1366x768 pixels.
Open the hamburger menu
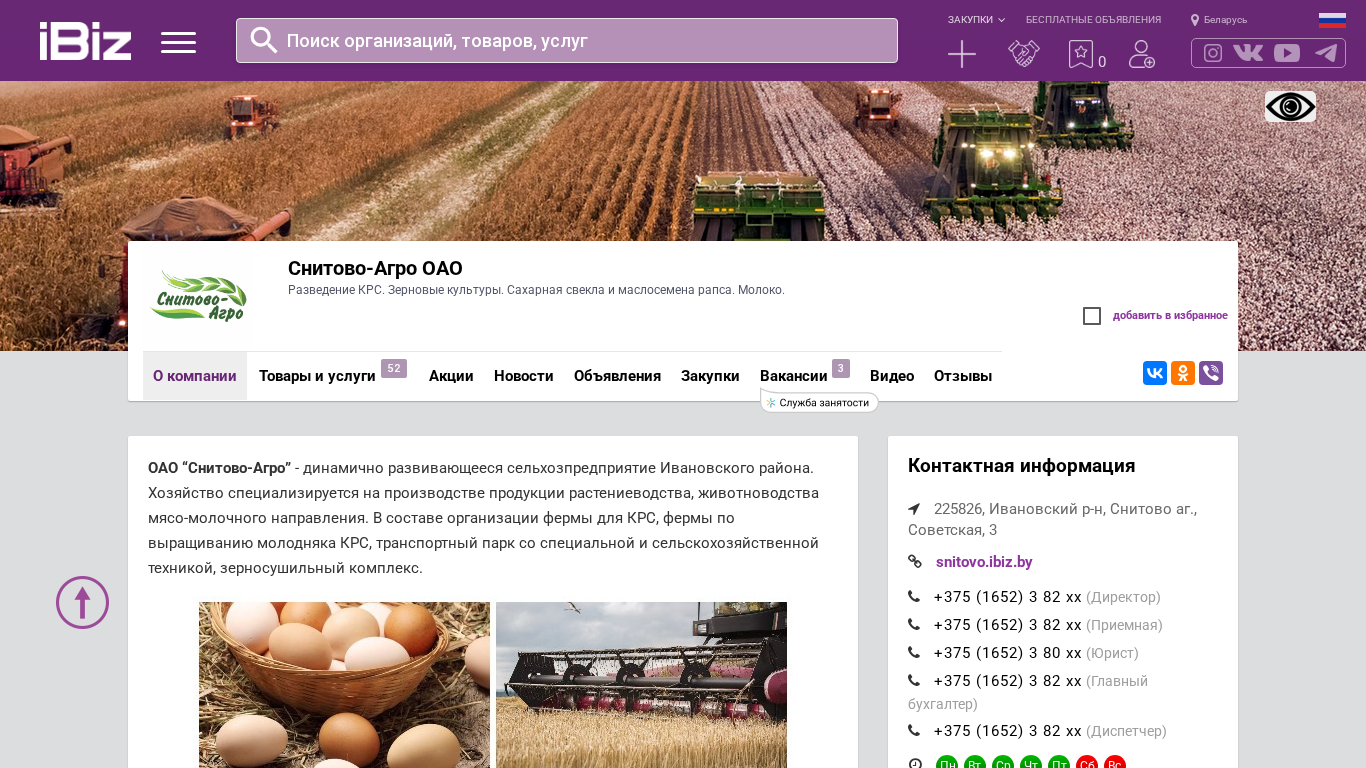pyautogui.click(x=178, y=42)
